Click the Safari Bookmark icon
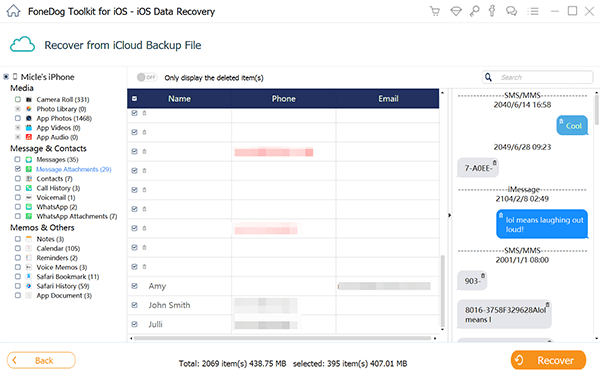 pyautogui.click(x=29, y=276)
